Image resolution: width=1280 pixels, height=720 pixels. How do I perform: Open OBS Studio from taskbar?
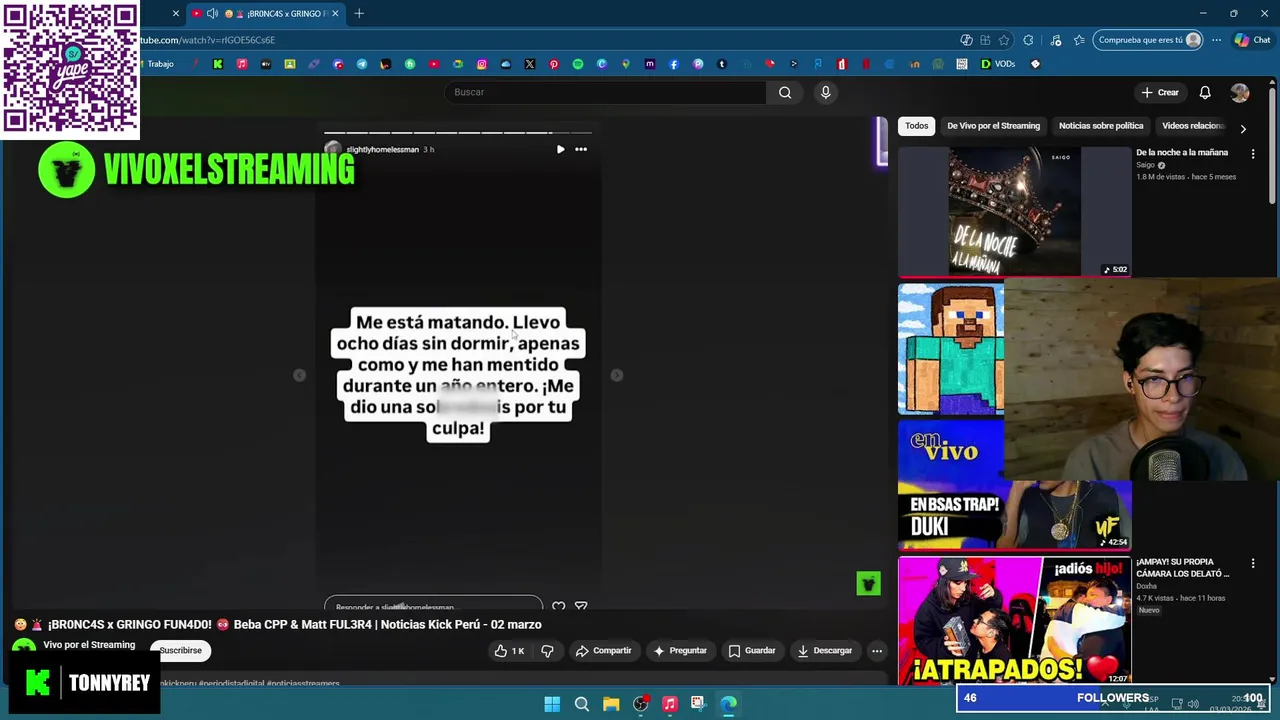click(x=641, y=704)
